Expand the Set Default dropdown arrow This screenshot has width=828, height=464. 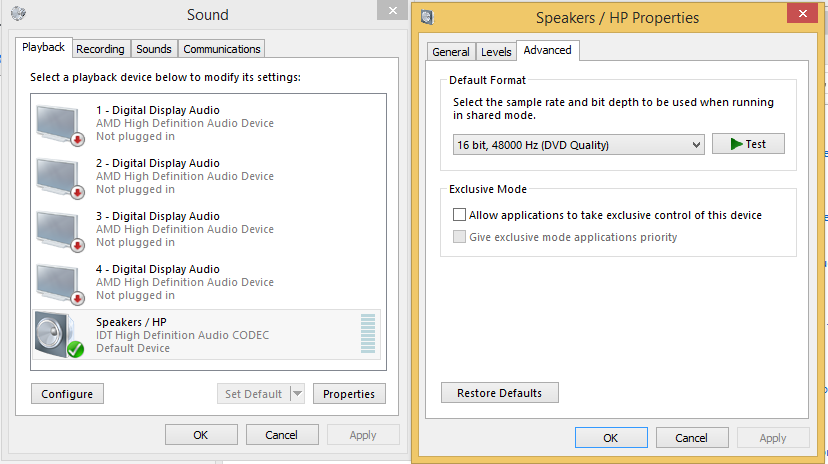(x=297, y=394)
